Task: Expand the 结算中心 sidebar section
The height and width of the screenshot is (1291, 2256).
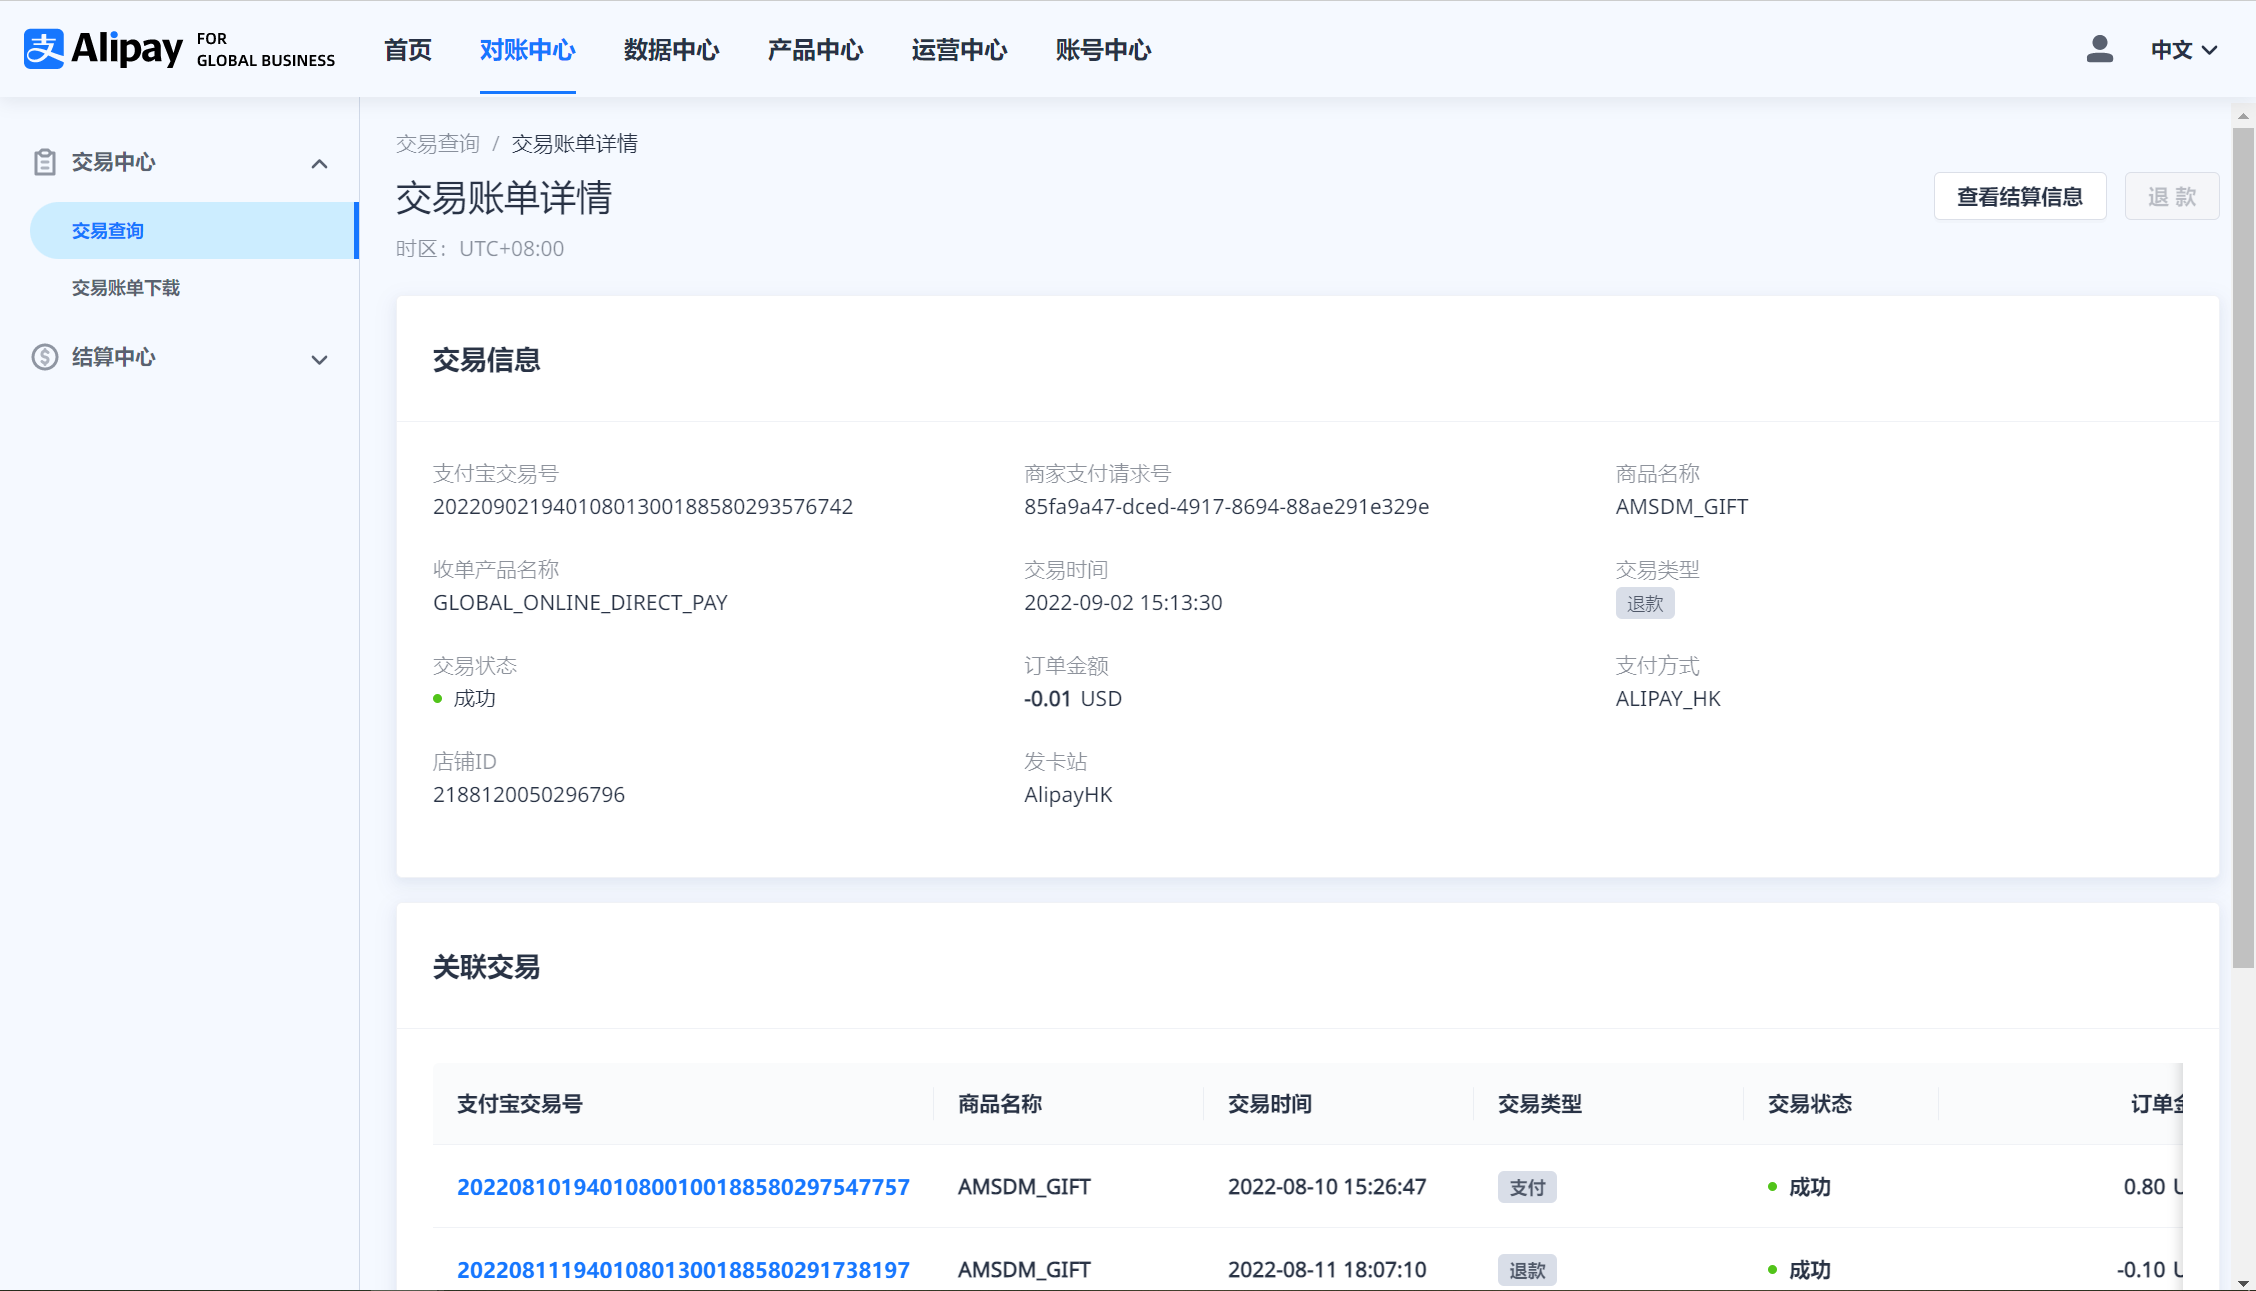Action: pos(319,359)
